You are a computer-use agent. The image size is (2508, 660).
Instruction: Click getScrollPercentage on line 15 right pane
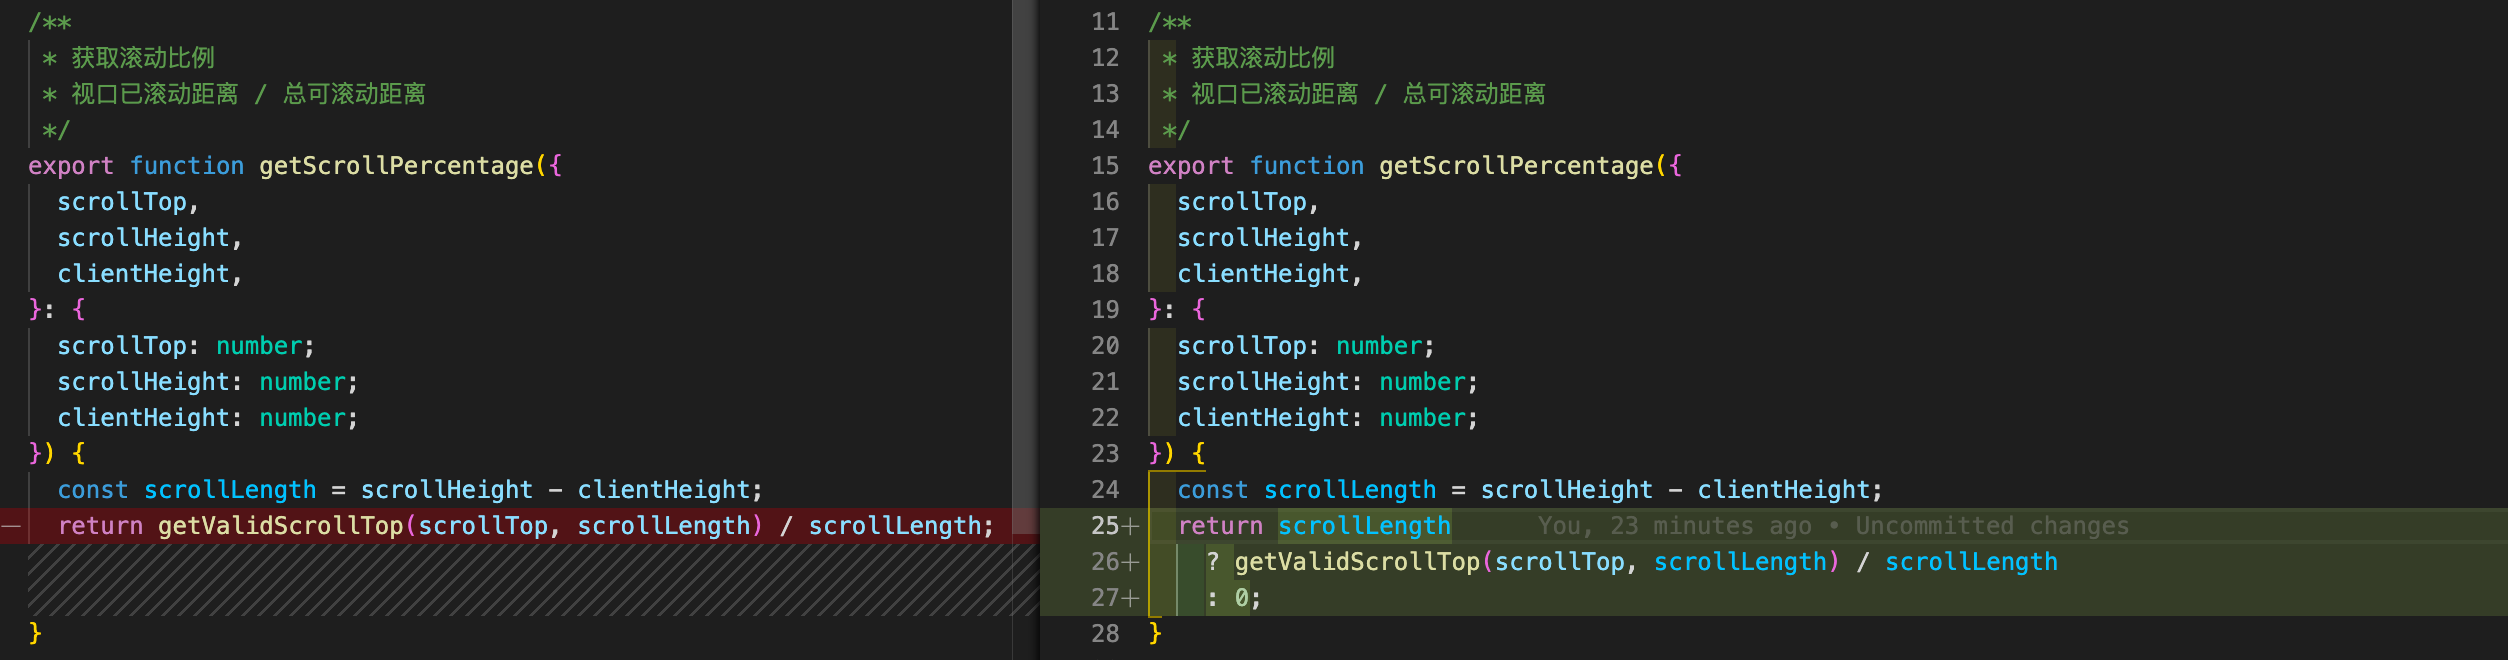pos(1516,166)
